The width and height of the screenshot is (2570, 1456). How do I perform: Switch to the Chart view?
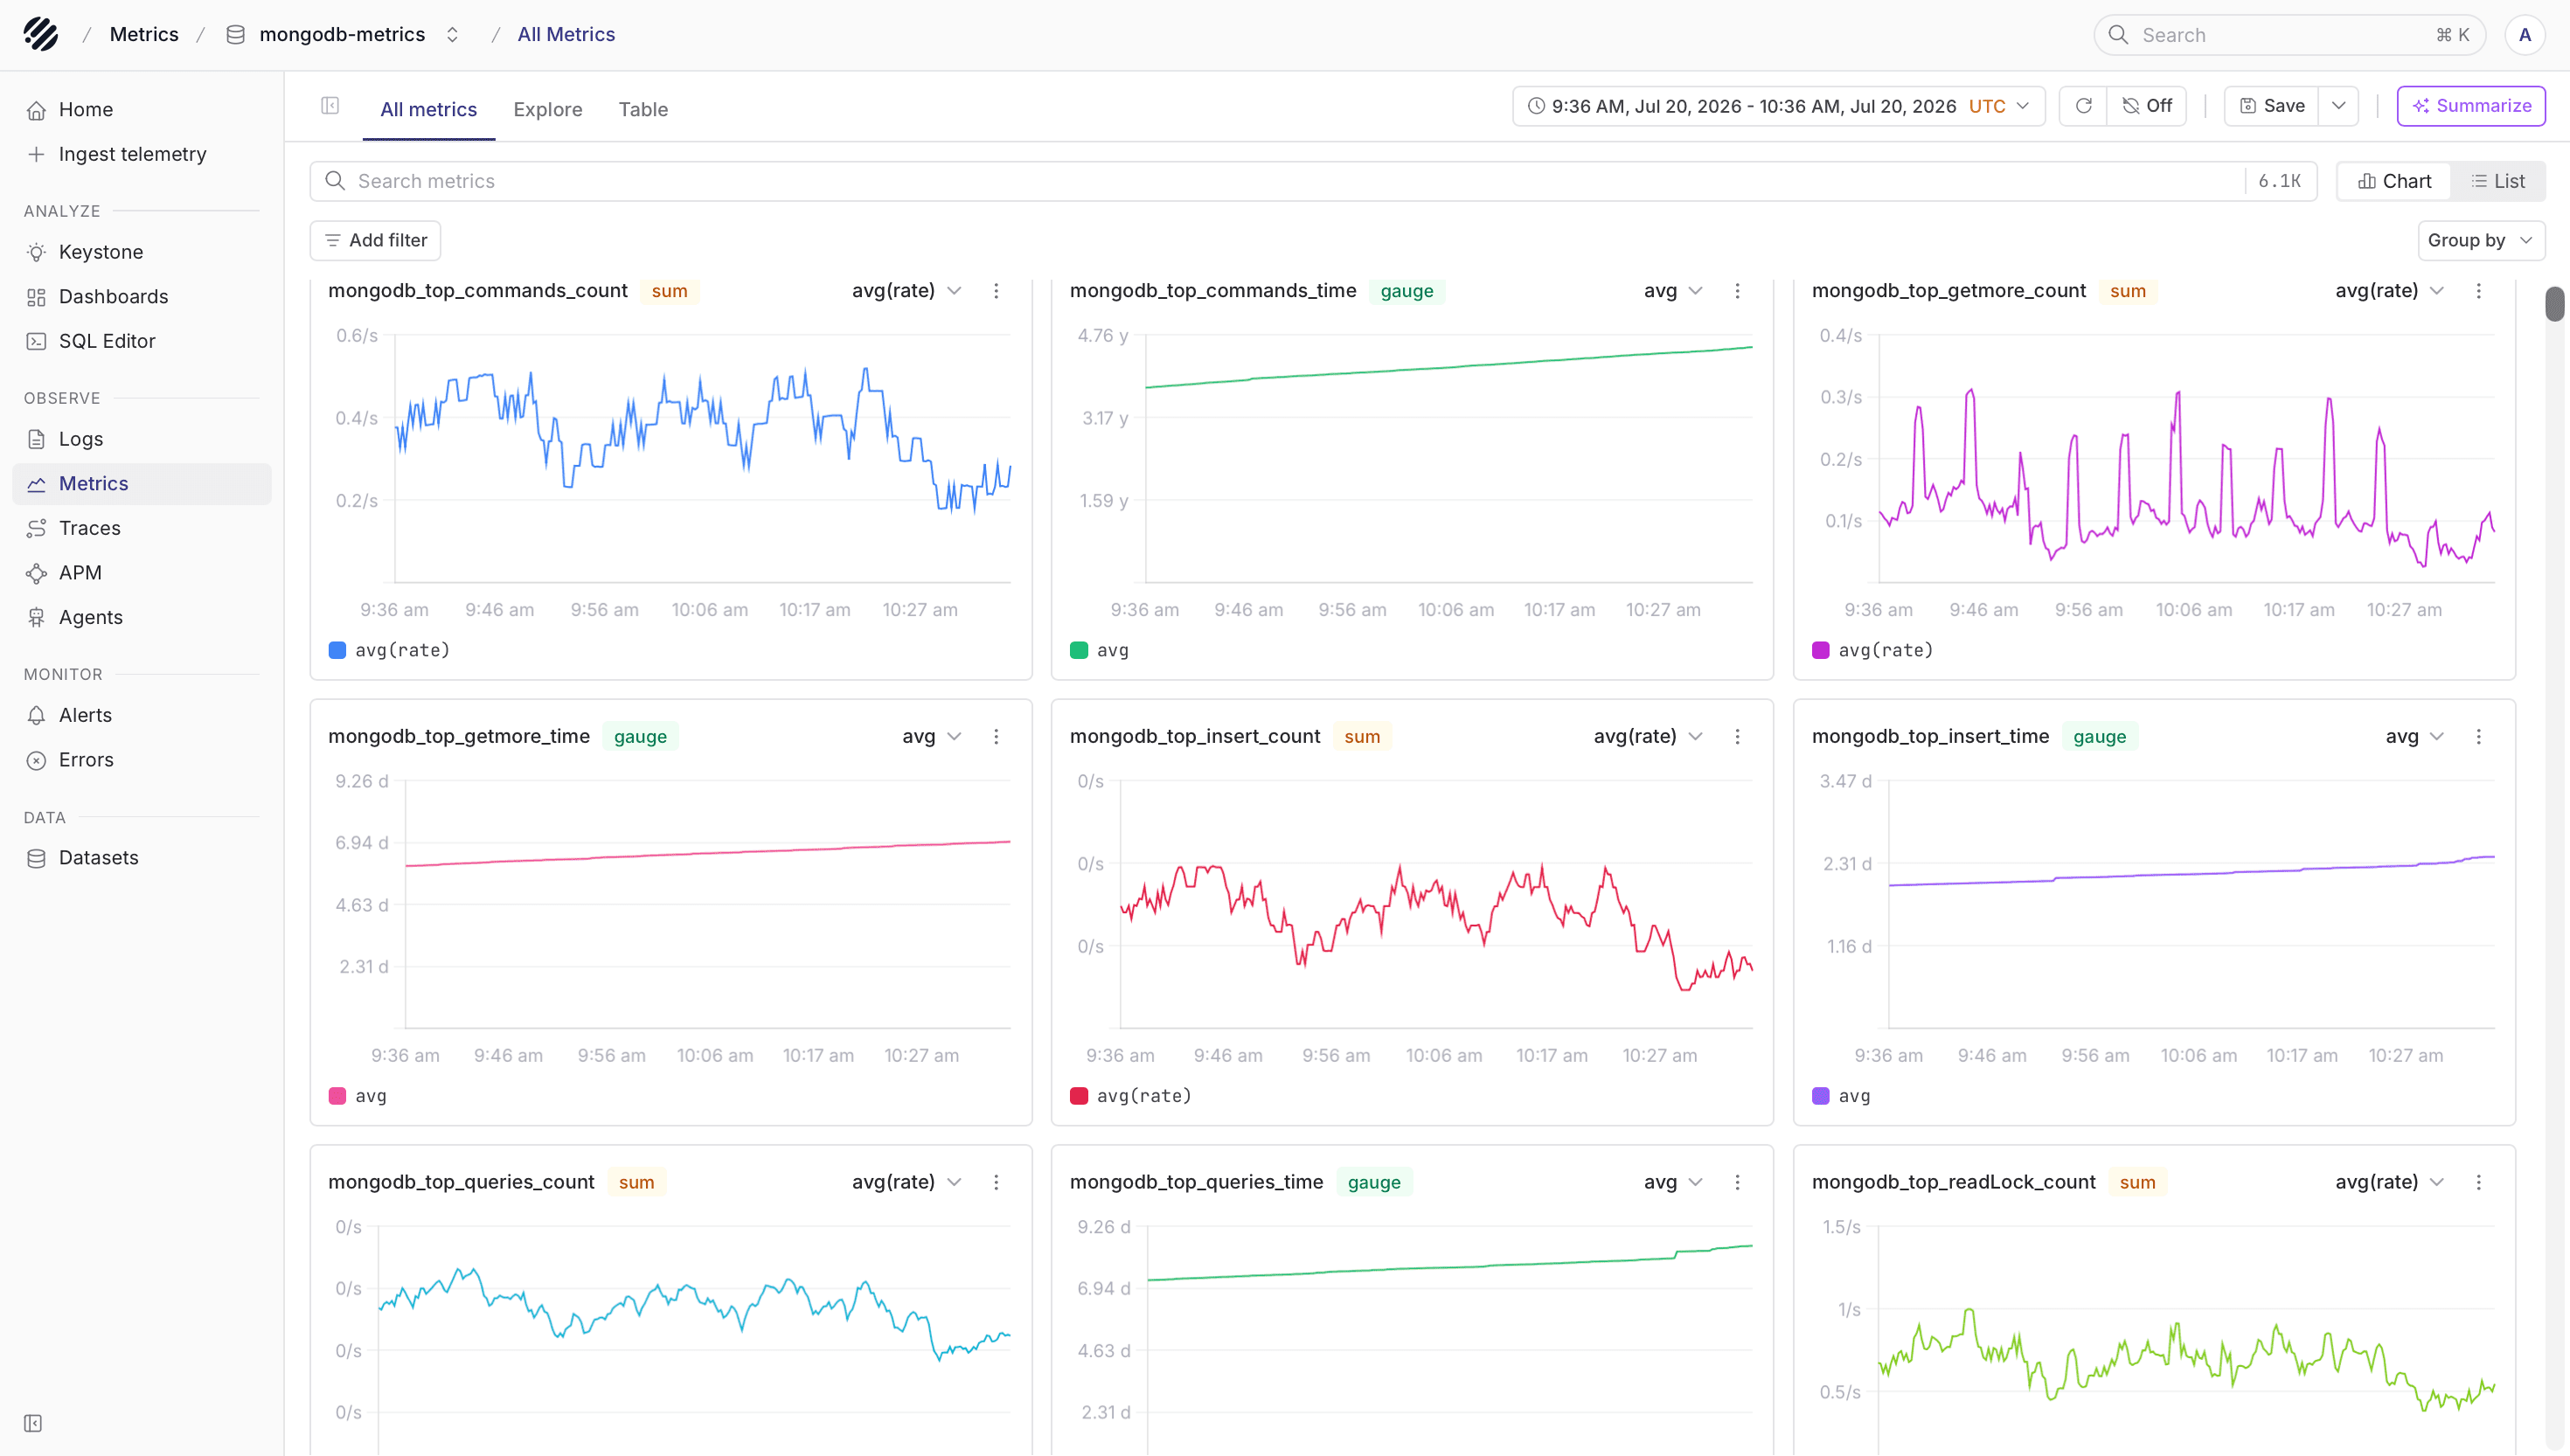tap(2394, 181)
